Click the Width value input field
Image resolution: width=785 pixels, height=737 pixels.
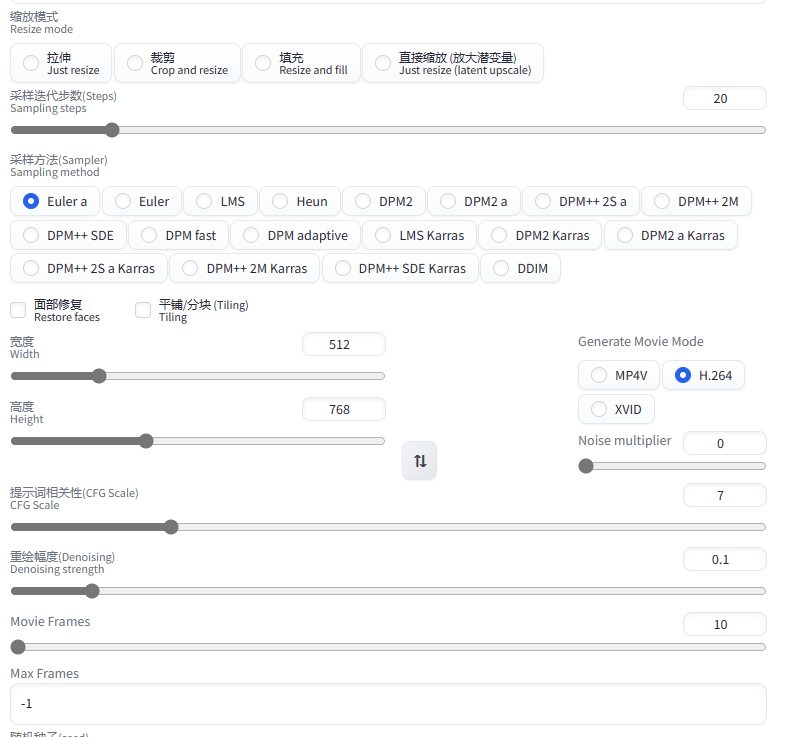343,344
